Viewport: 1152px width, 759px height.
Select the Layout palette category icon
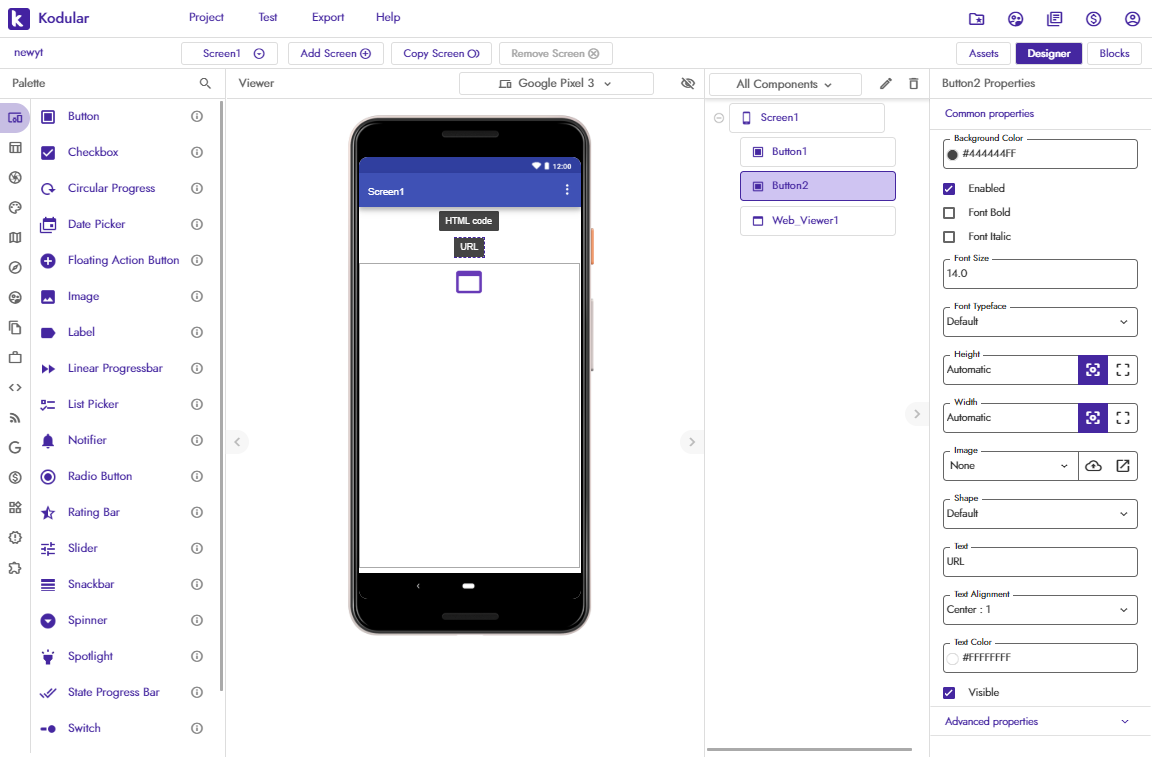(x=15, y=148)
